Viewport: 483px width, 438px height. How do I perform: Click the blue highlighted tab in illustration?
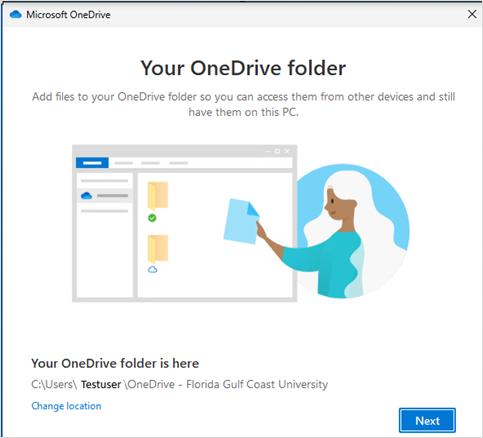(x=92, y=163)
